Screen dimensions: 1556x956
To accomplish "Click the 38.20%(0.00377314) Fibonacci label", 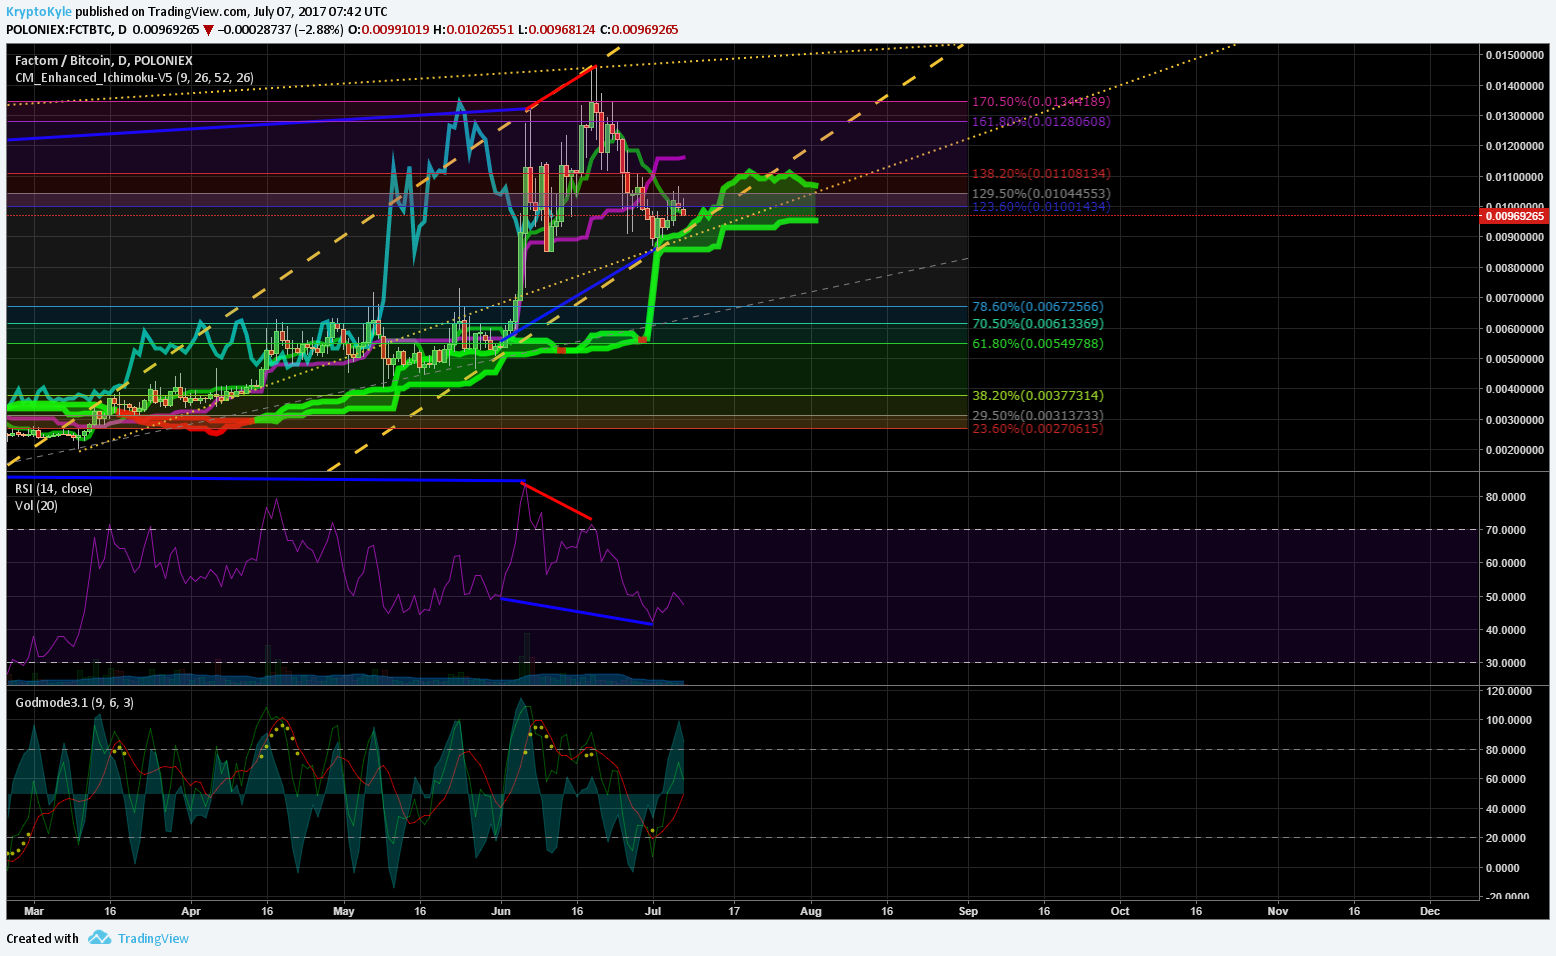I will tap(1038, 396).
